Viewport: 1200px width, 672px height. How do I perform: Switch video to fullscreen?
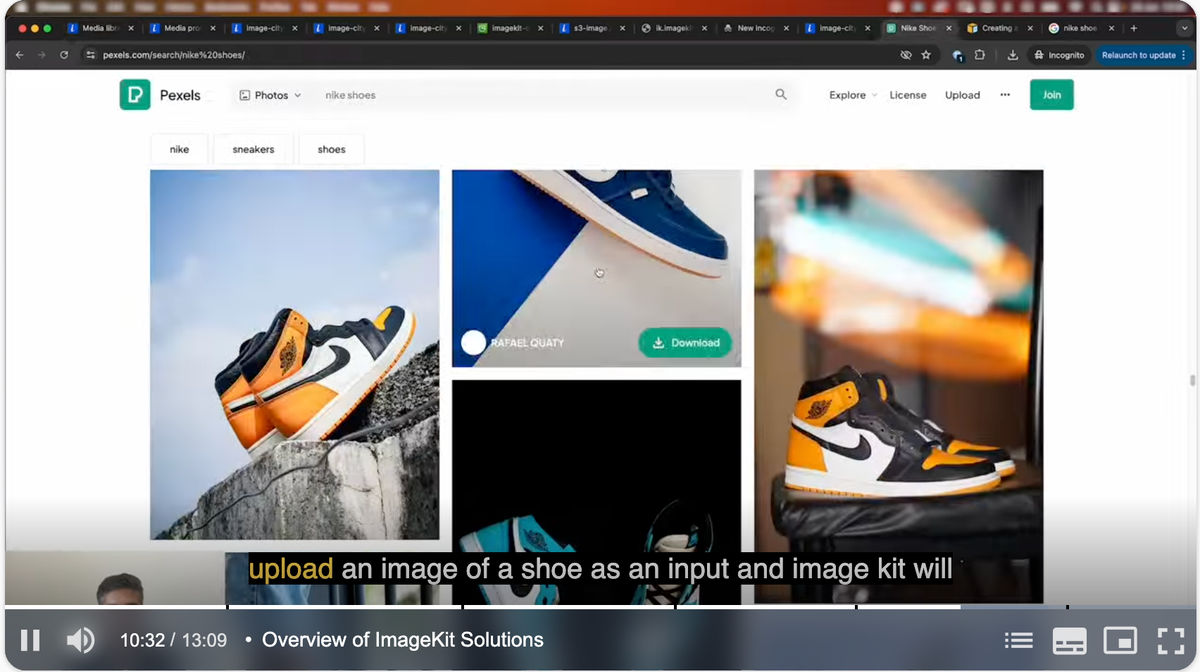(x=1170, y=640)
